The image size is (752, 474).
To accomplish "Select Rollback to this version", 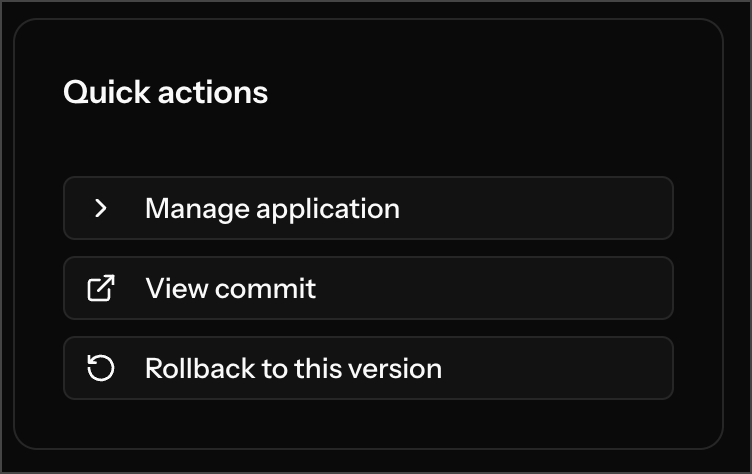I will point(368,368).
